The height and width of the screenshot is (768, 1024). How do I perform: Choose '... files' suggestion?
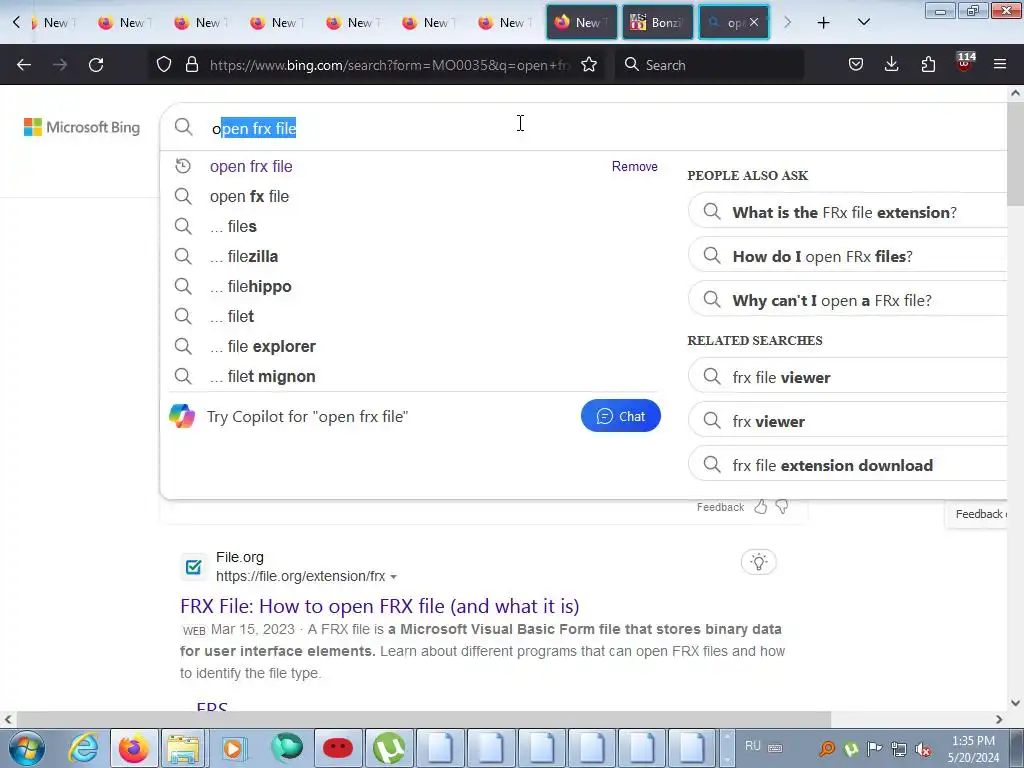[232, 227]
